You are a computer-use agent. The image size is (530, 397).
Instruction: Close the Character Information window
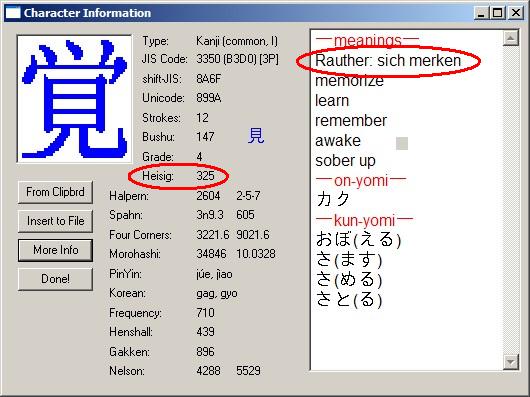pyautogui.click(x=516, y=13)
